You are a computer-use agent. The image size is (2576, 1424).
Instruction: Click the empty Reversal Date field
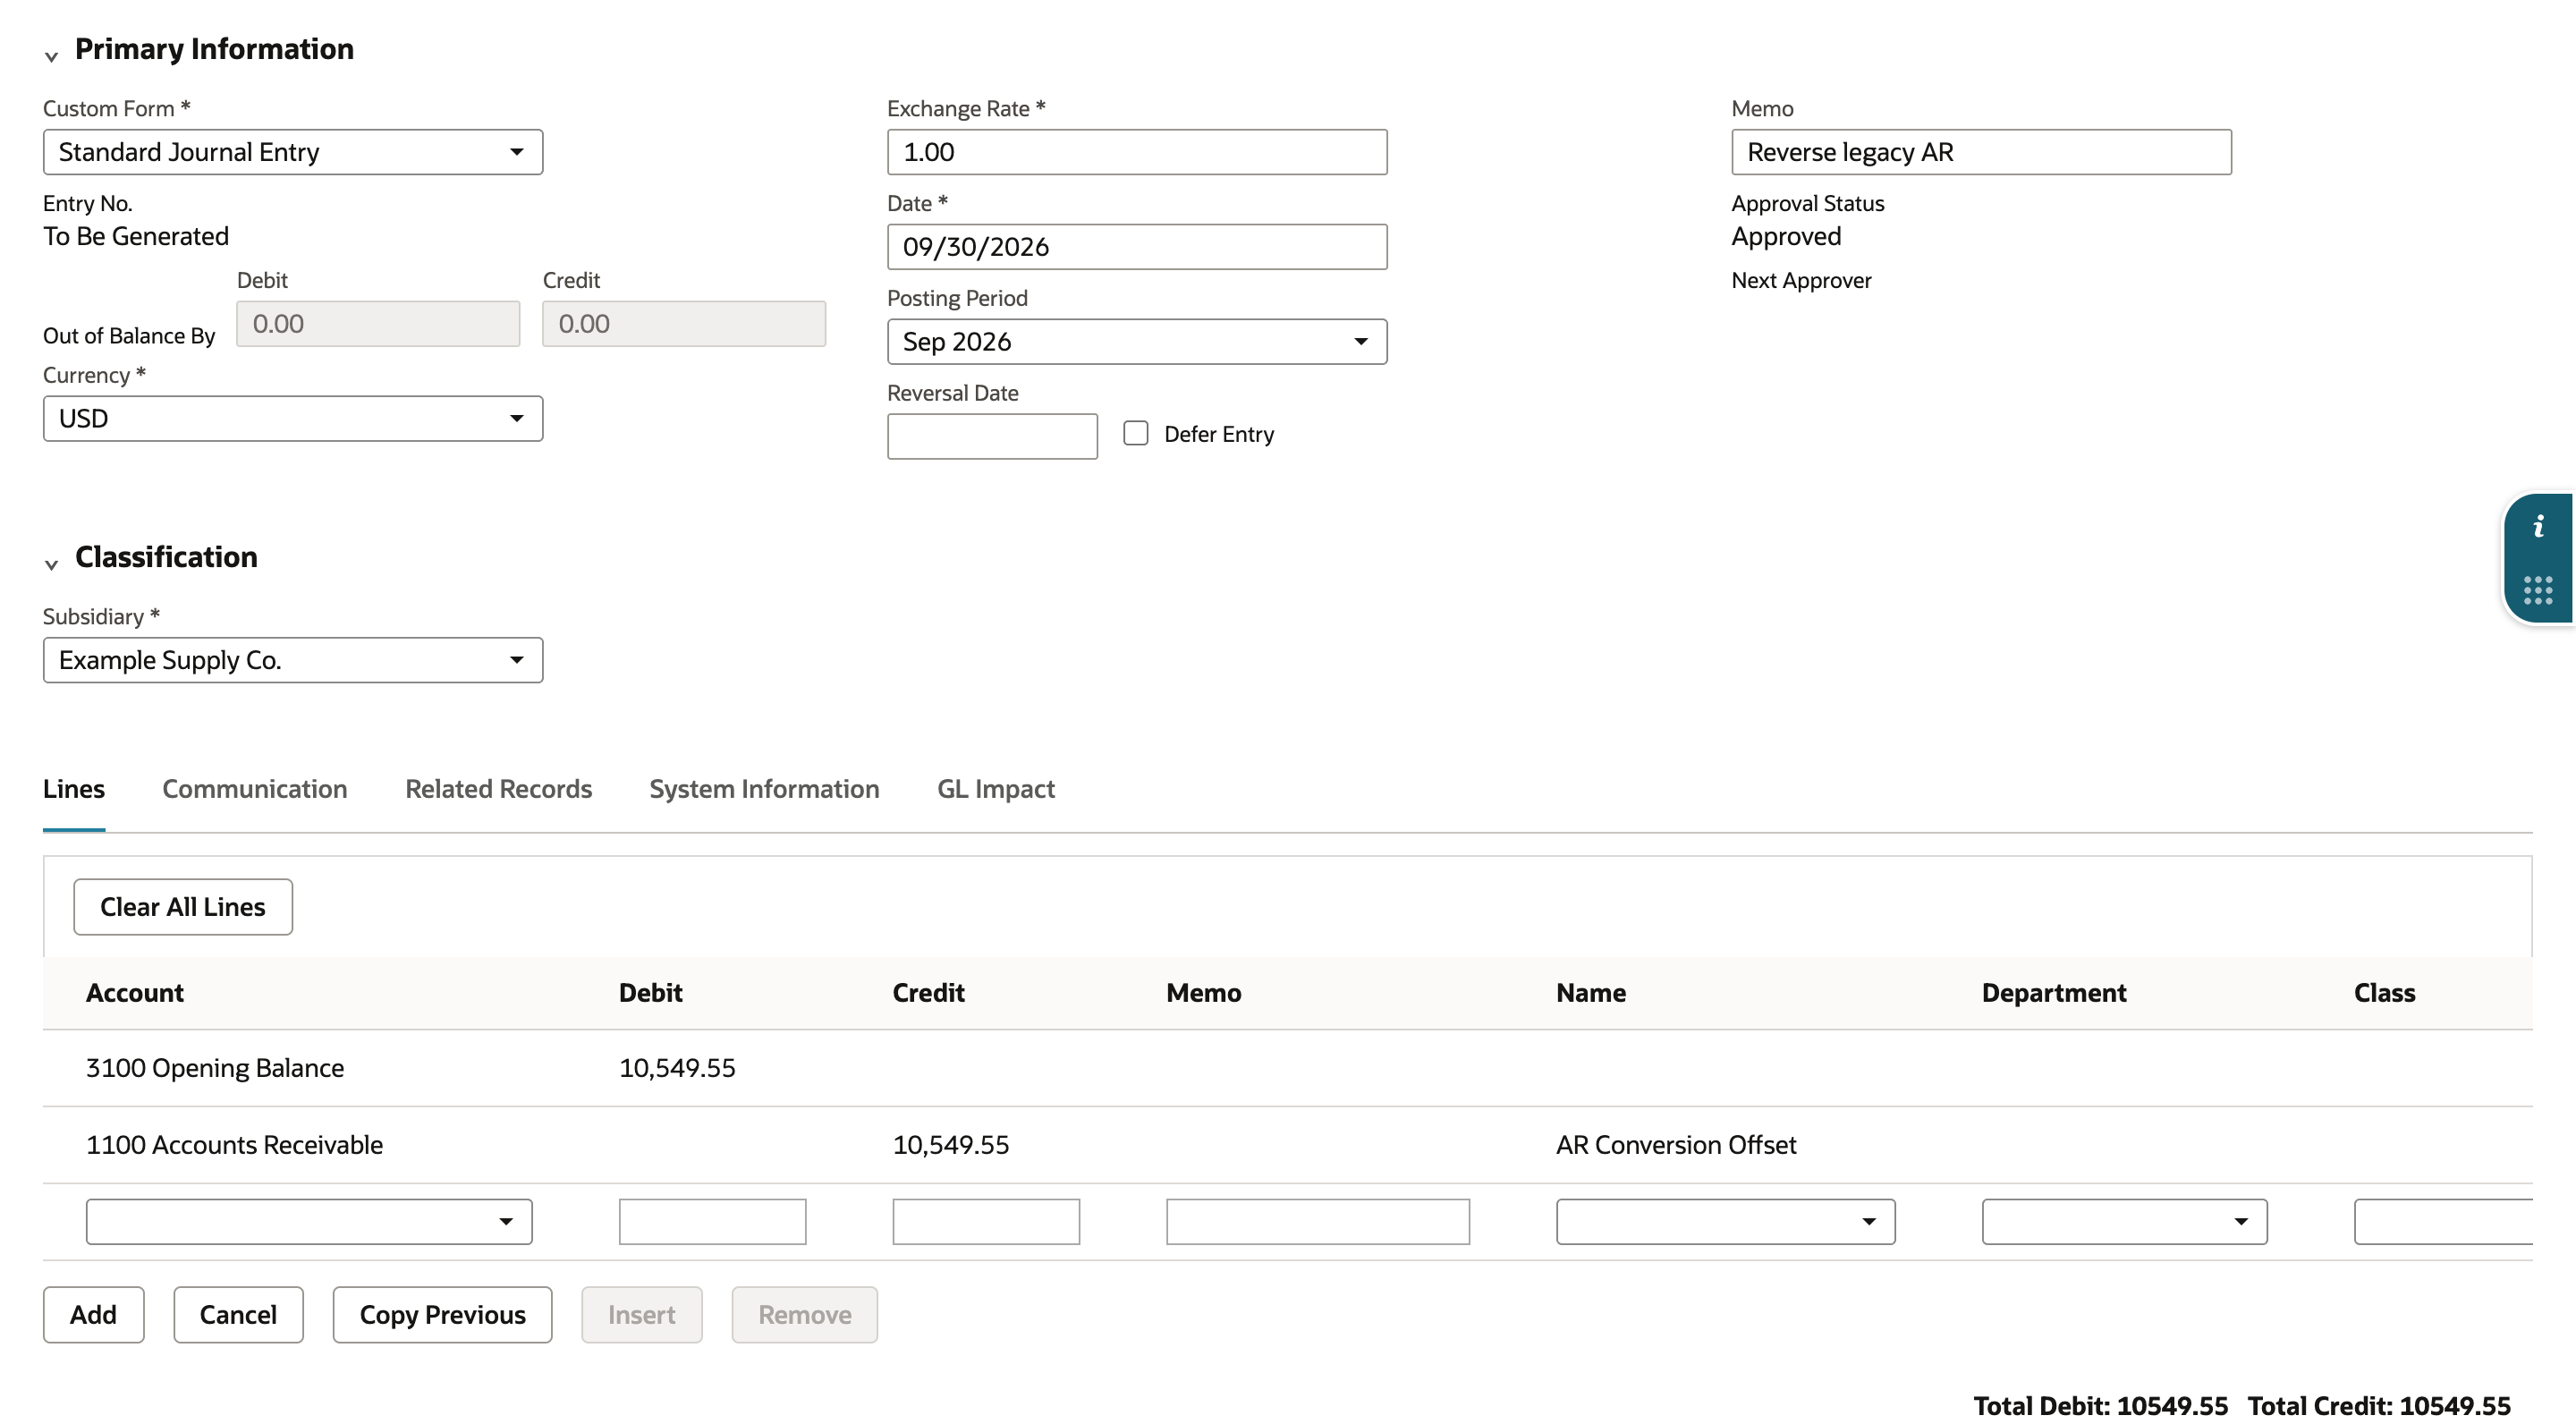[x=992, y=437]
